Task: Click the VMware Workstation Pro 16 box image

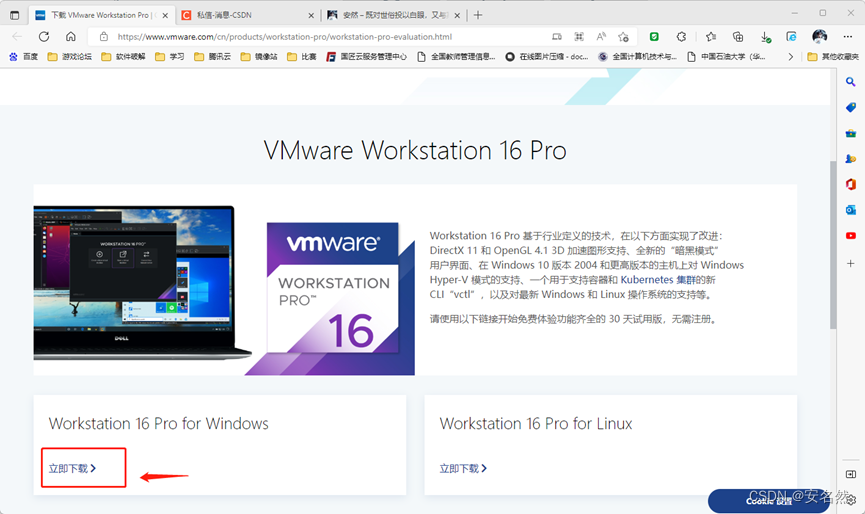Action: (x=332, y=298)
